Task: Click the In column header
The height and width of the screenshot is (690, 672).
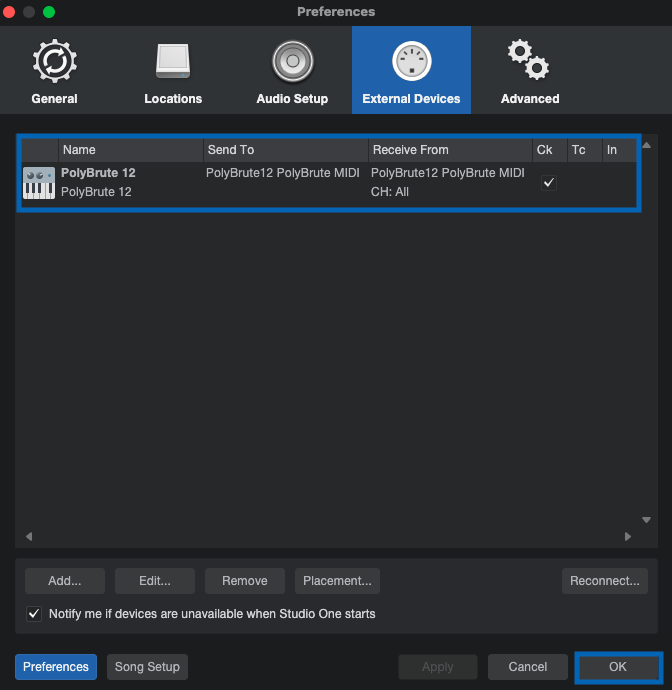Action: click(619, 150)
